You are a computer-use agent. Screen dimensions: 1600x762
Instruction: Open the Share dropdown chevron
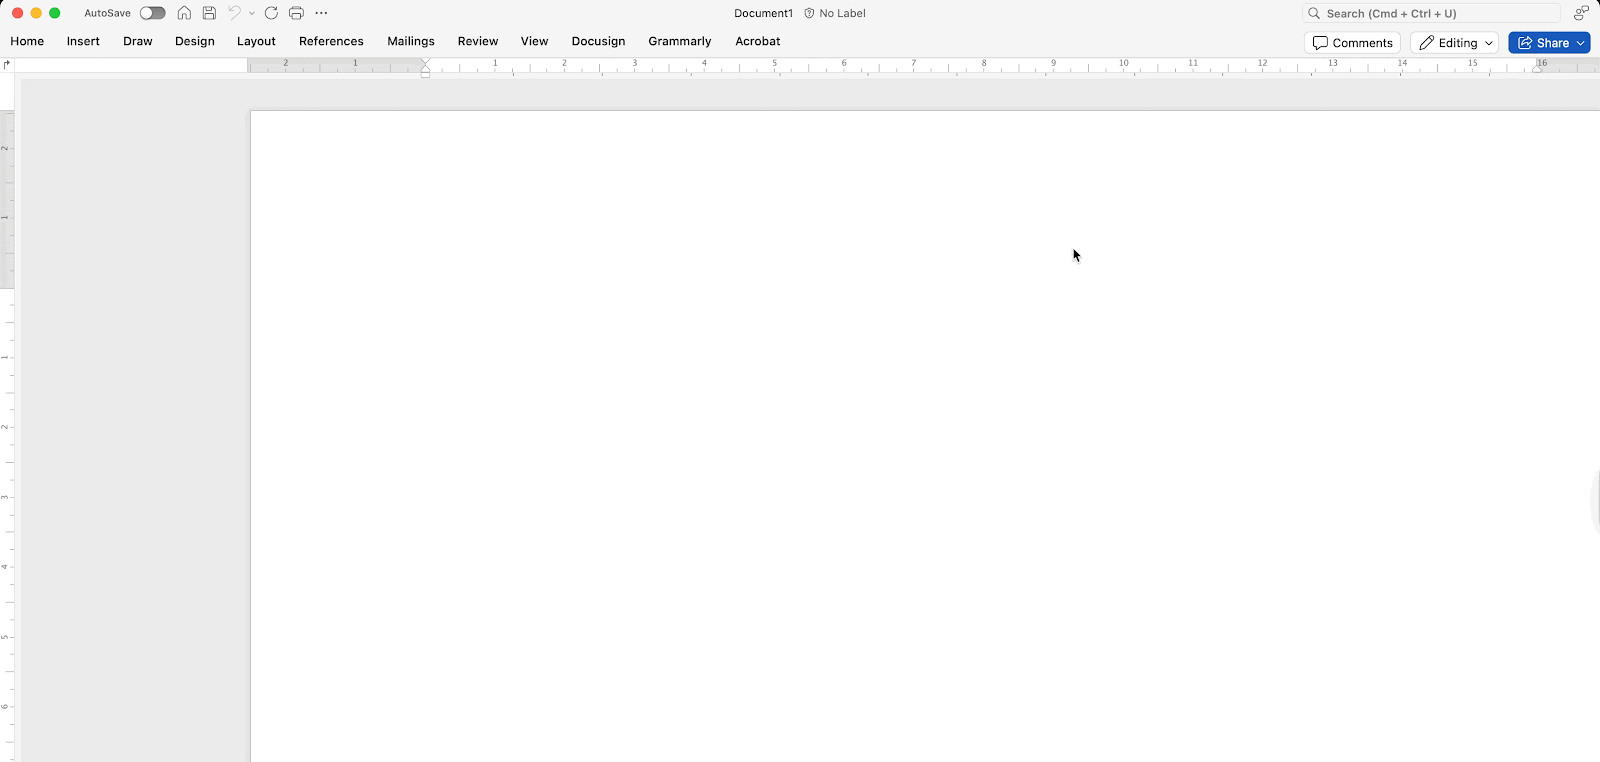(x=1581, y=43)
